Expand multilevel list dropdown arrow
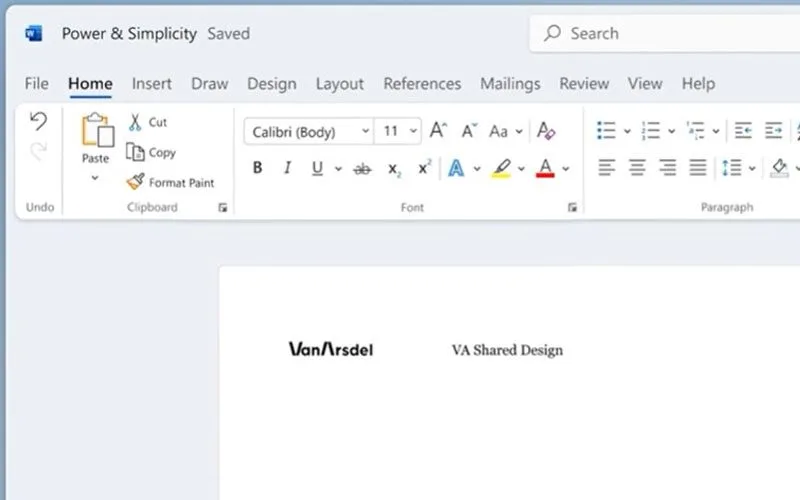The width and height of the screenshot is (800, 500). (x=716, y=132)
